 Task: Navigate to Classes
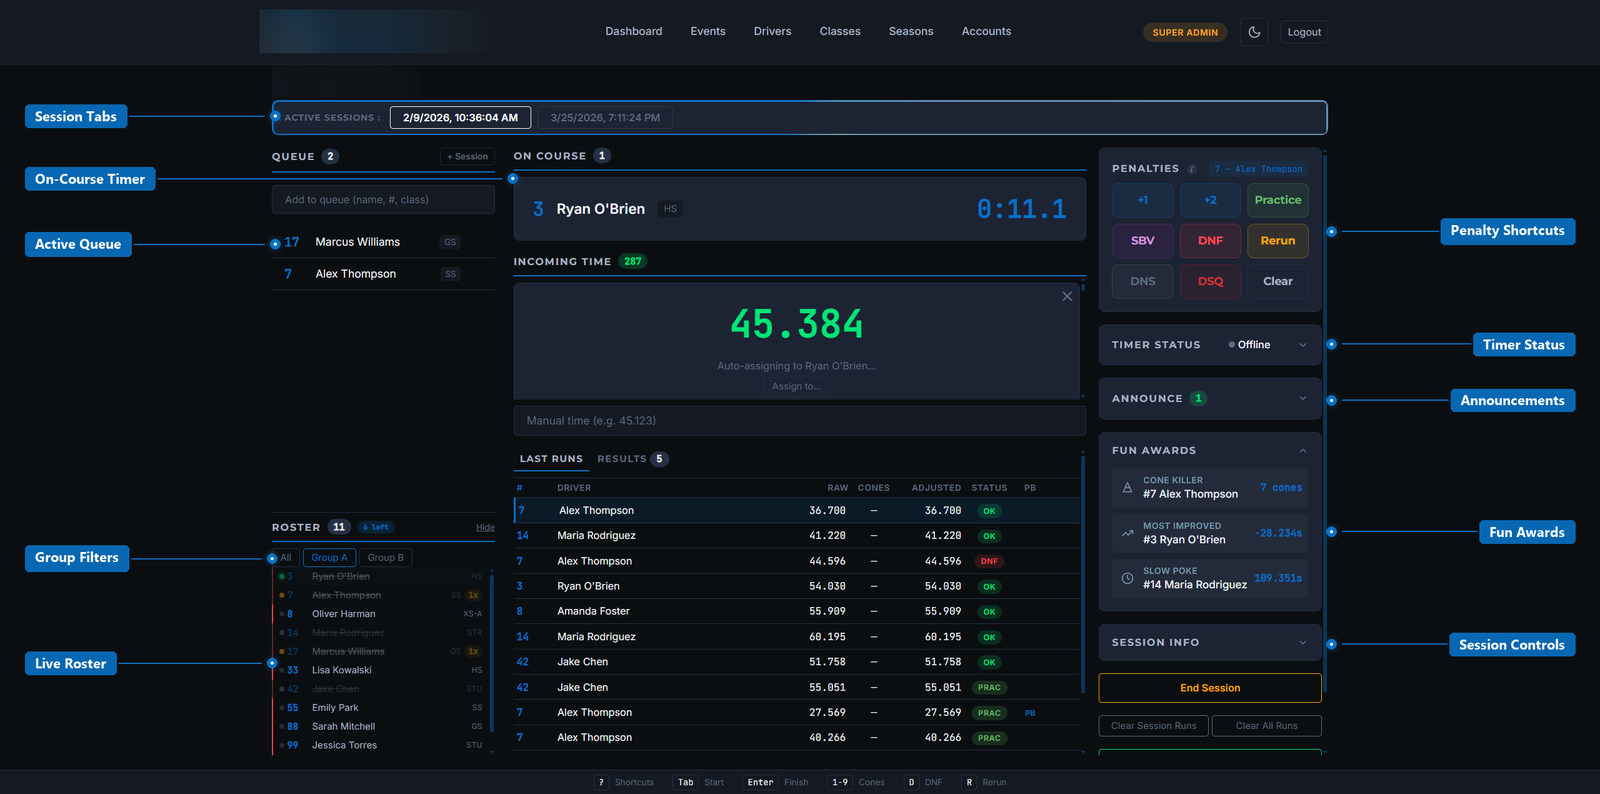(840, 32)
